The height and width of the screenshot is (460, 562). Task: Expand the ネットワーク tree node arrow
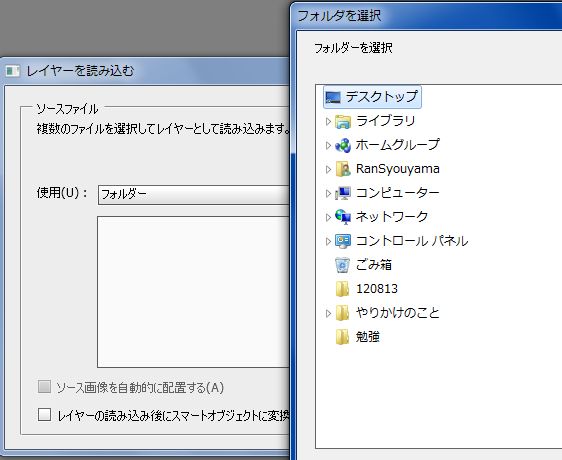pos(328,218)
